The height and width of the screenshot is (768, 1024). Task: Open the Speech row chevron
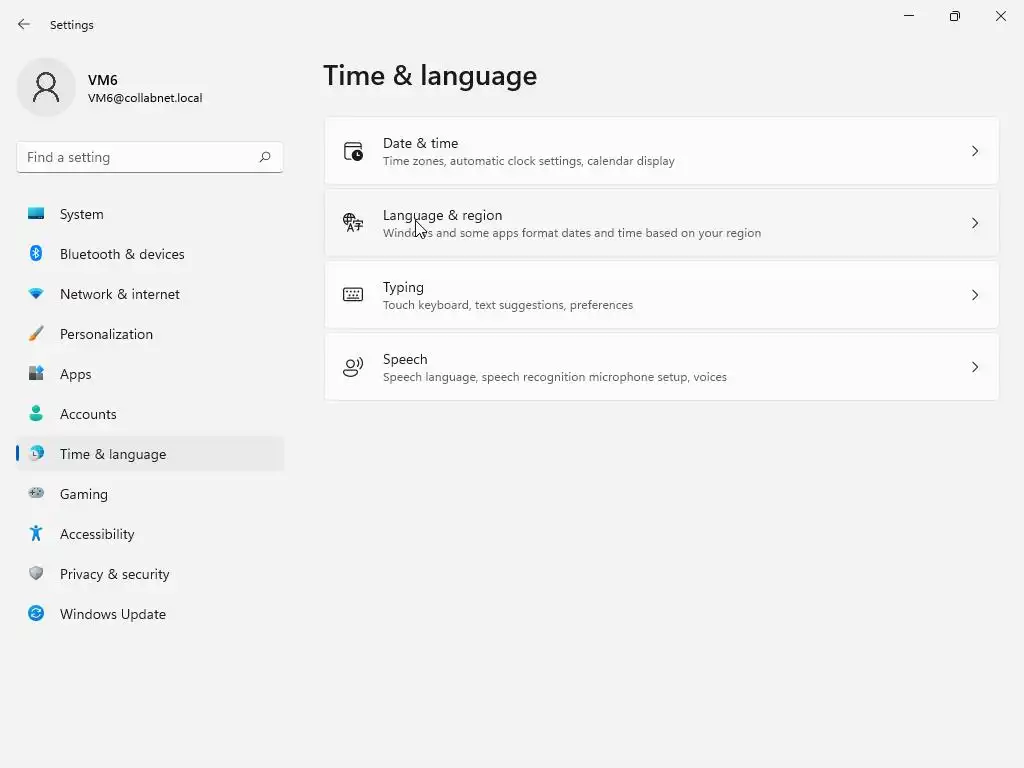pyautogui.click(x=975, y=367)
